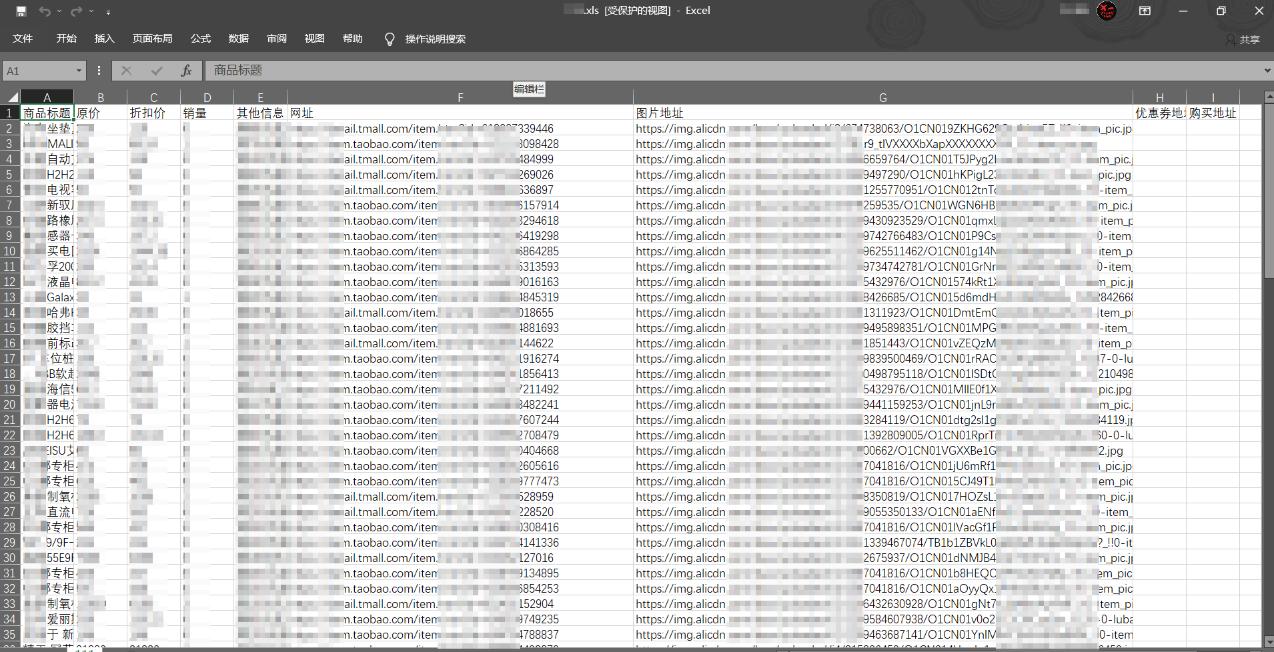Click the Undo arrow icon
This screenshot has width=1274, height=652.
44,11
